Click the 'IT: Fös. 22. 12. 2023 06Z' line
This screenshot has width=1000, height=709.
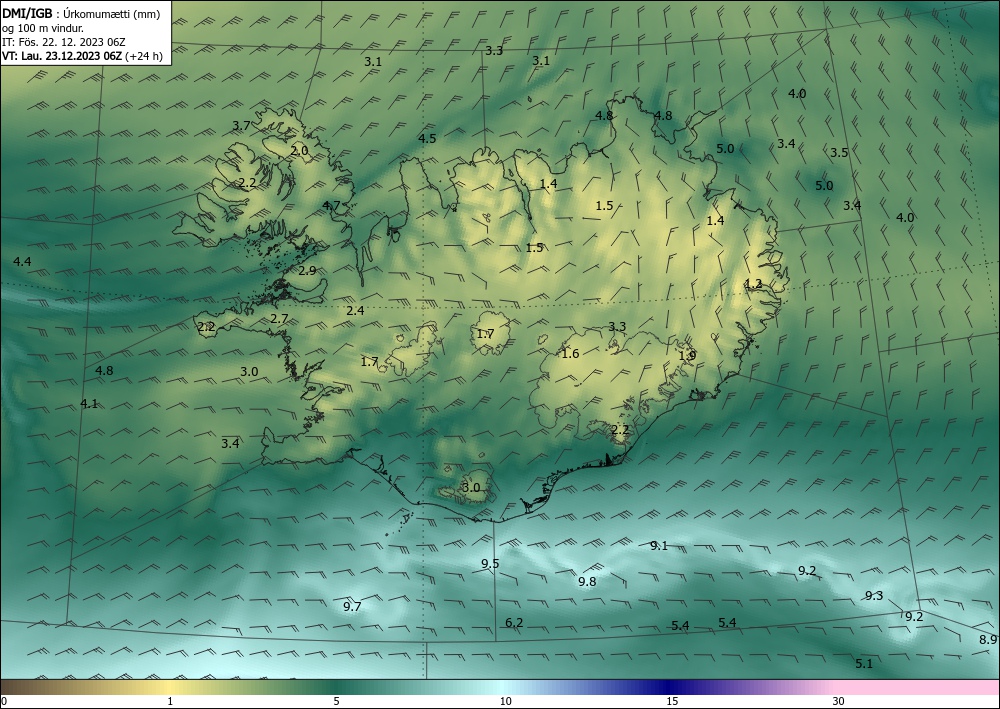coord(64,42)
